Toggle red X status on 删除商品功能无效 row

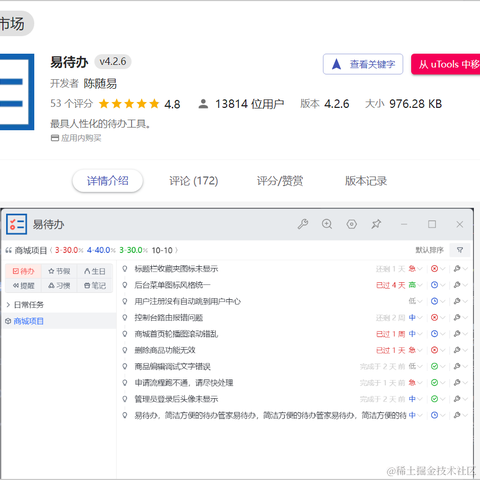(434, 350)
